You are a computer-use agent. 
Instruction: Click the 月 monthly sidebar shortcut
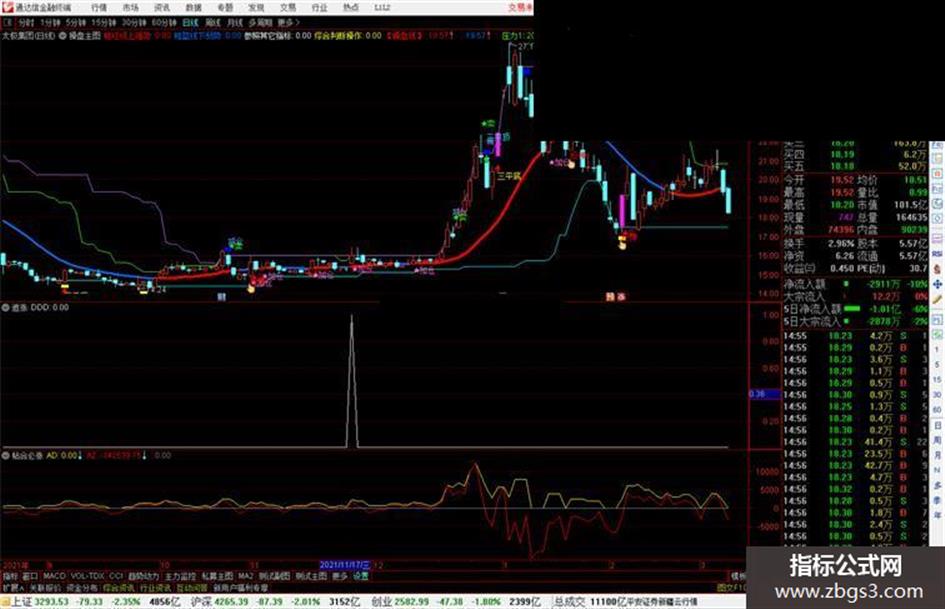point(937,456)
